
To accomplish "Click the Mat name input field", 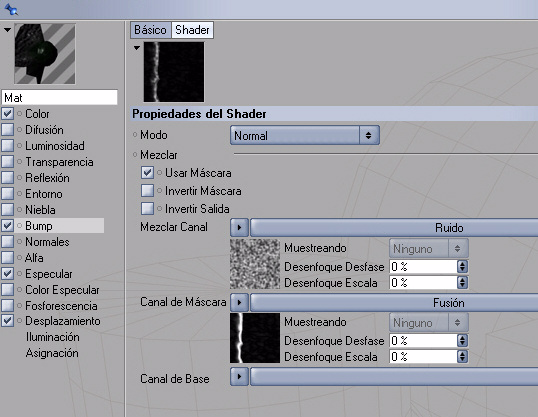I will click(59, 97).
